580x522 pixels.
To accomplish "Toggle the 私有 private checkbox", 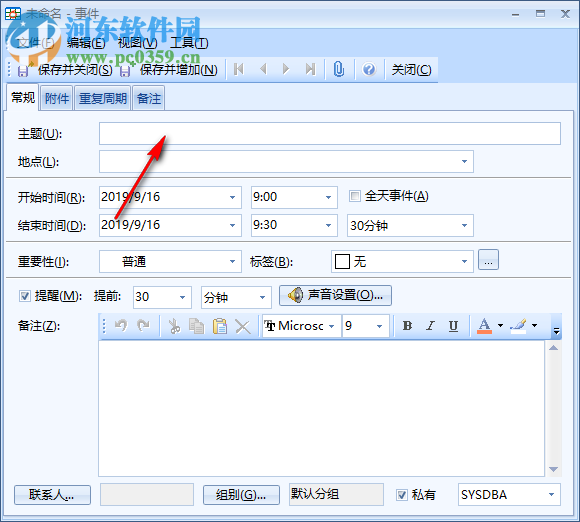I will [402, 495].
